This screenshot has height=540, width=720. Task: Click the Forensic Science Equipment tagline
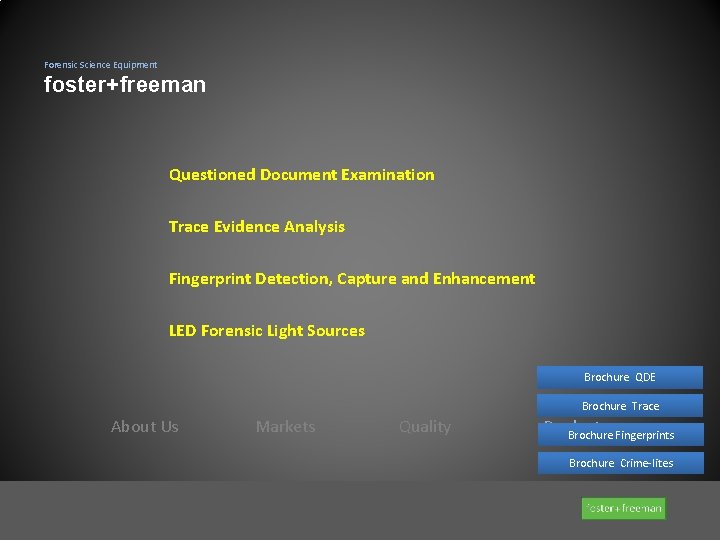coord(101,65)
